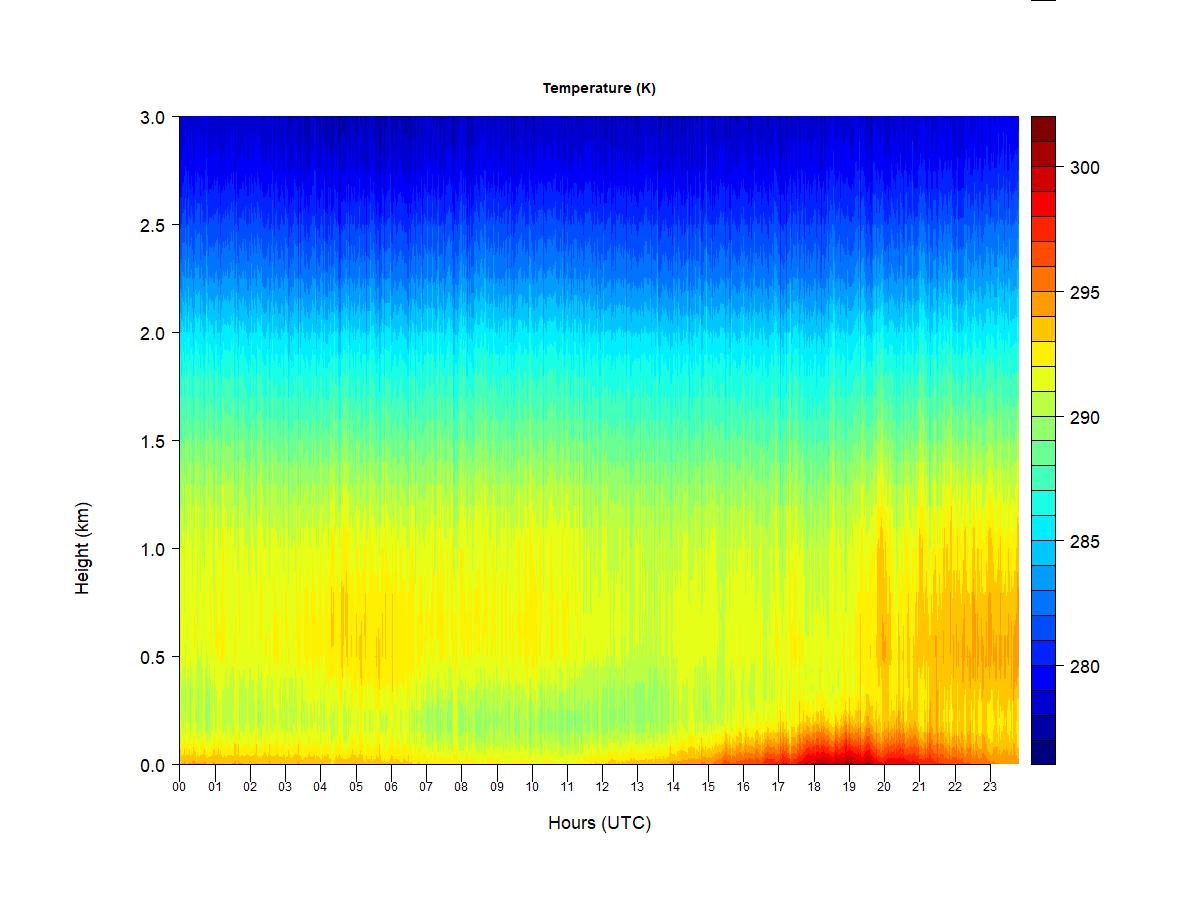Screen dimensions: 1200x900
Task: Click the 285 colorbar label
Action: pos(1084,542)
